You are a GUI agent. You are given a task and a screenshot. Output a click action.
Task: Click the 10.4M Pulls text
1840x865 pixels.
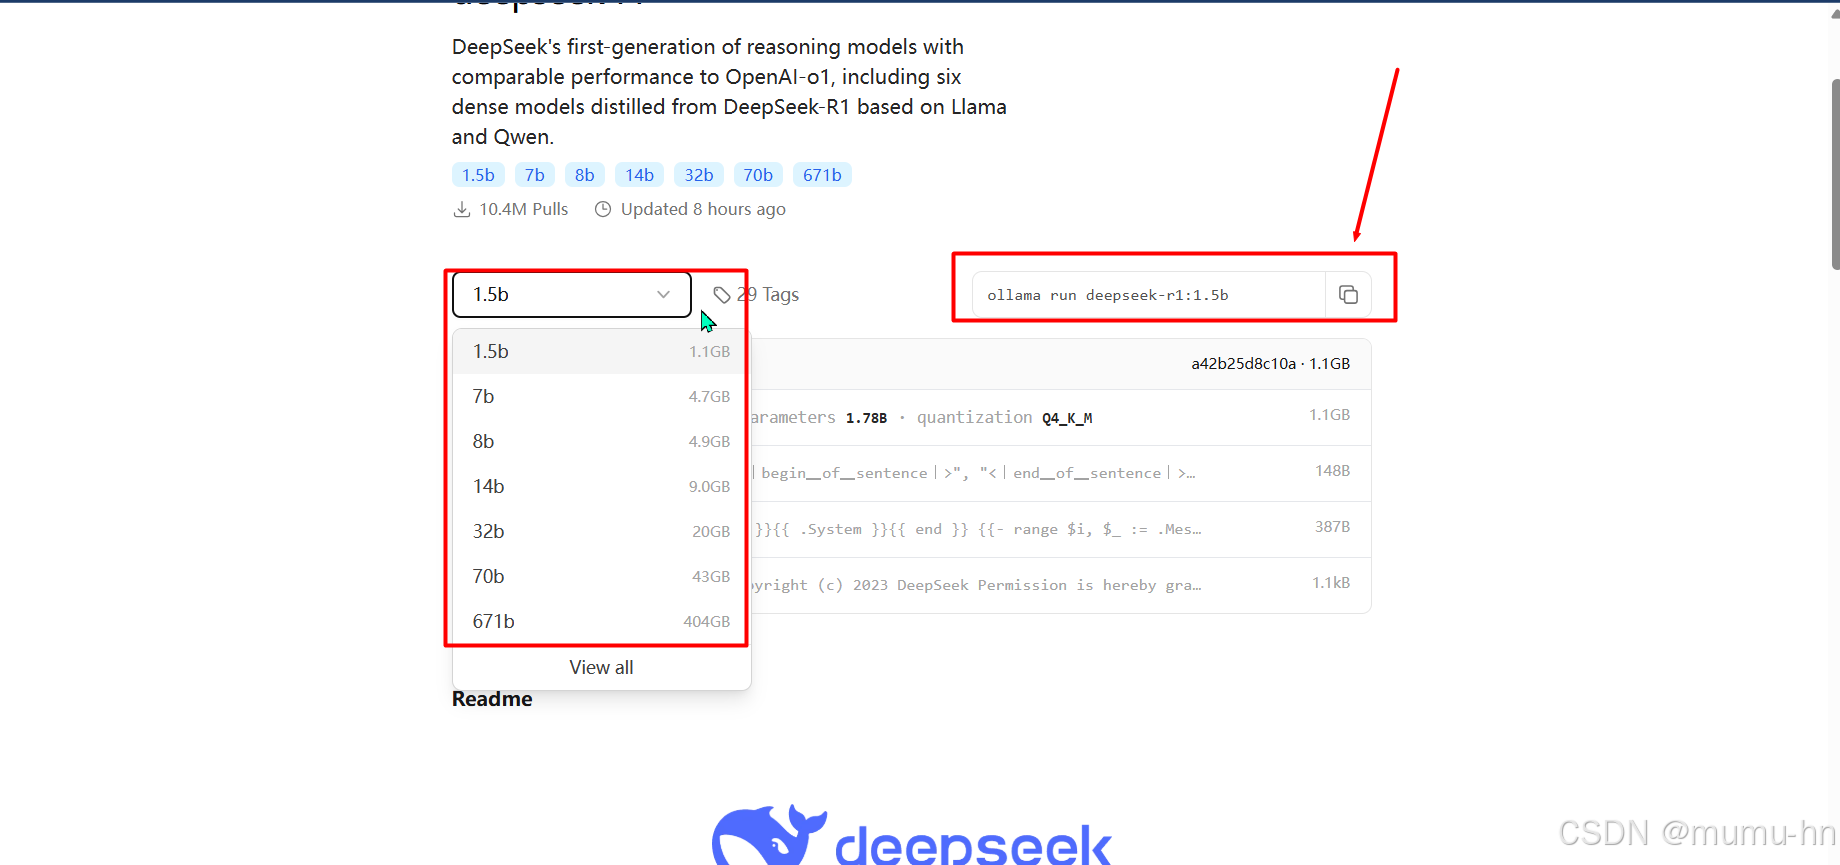(x=523, y=209)
